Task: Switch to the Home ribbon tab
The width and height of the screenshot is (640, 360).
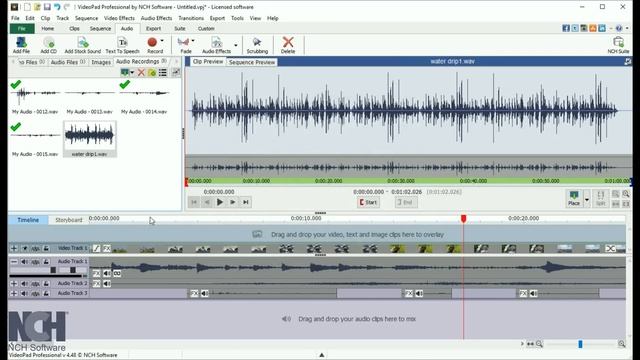Action: [x=48, y=29]
